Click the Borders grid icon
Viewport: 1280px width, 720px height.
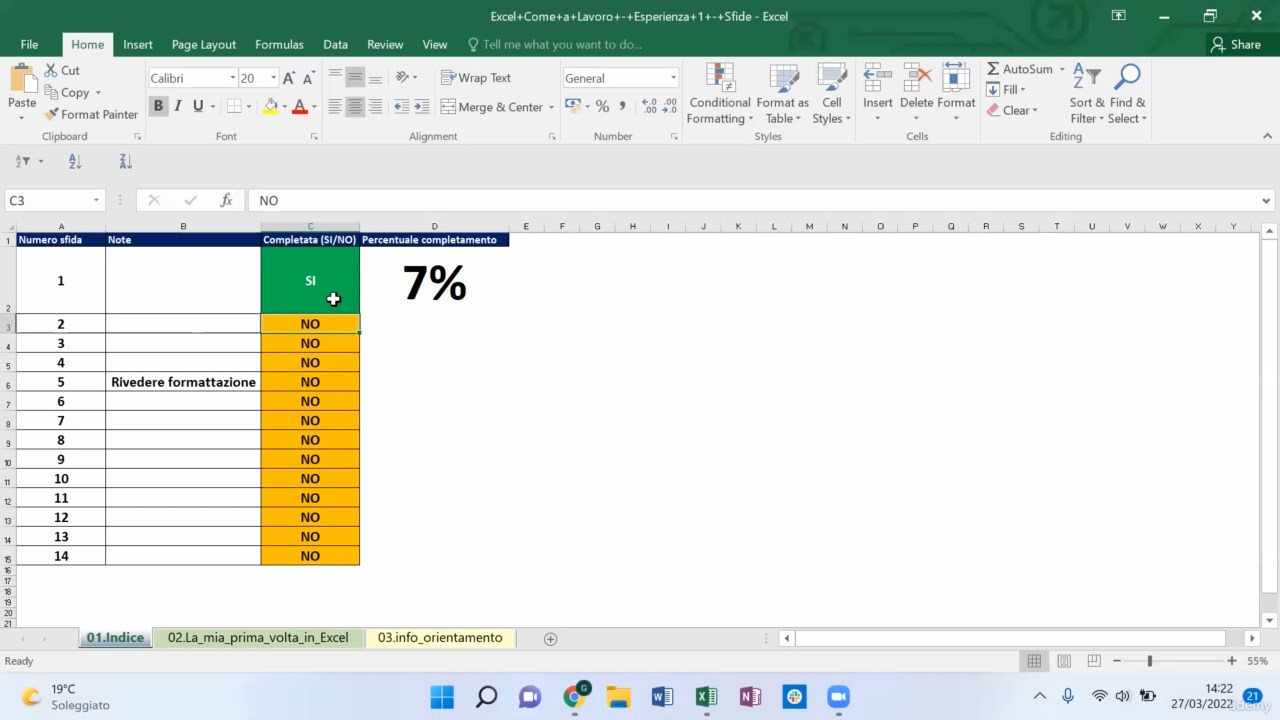233,106
